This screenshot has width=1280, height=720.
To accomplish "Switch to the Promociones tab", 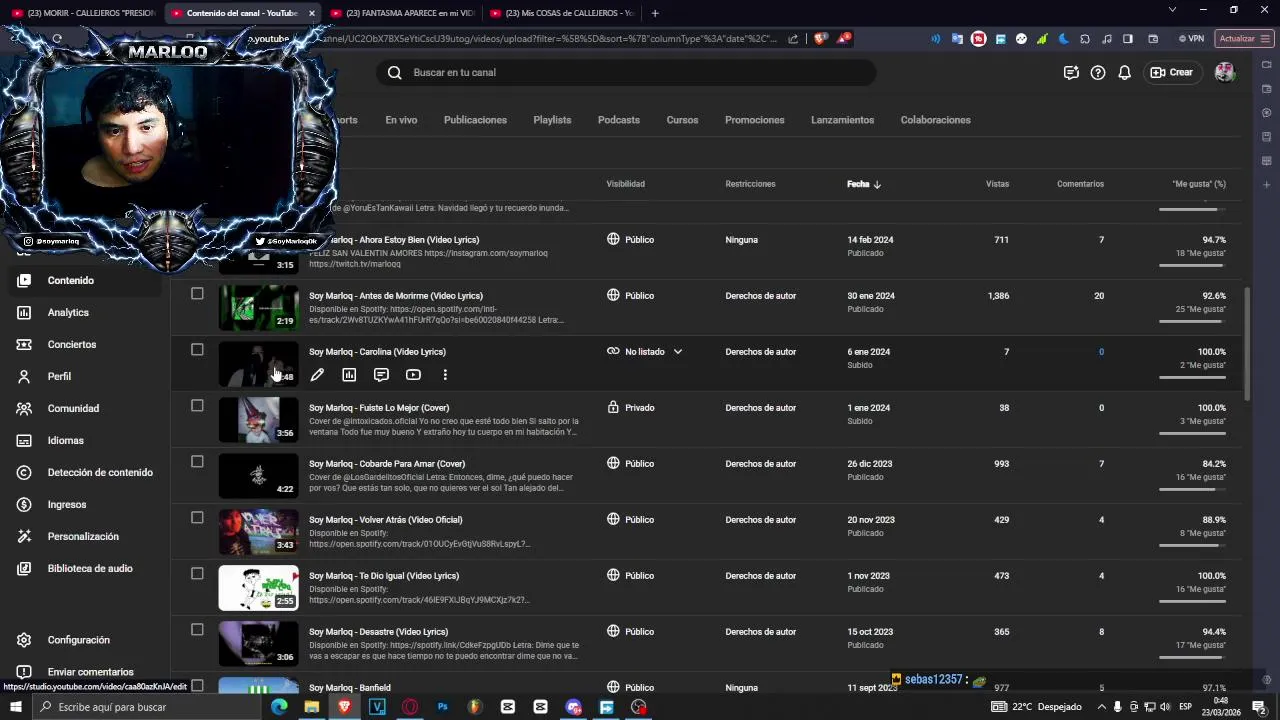I will [x=755, y=120].
